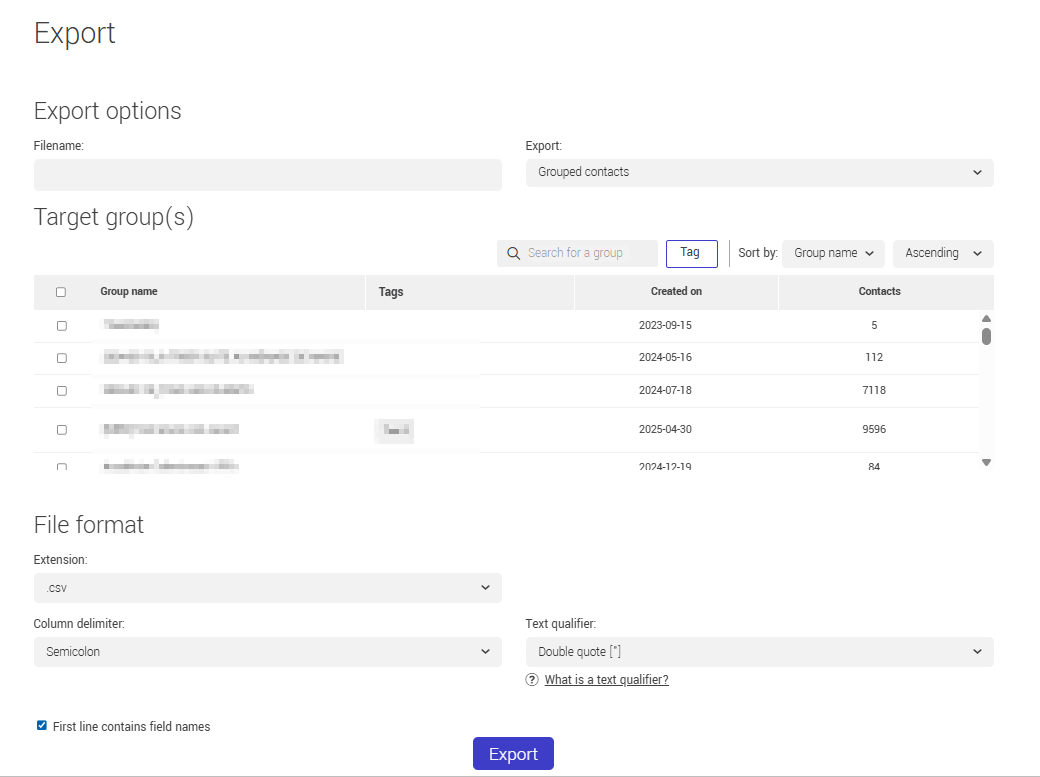Viewport: 1040px width, 777px height.
Task: Toggle the select-all checkbox in table header
Action: 61,291
